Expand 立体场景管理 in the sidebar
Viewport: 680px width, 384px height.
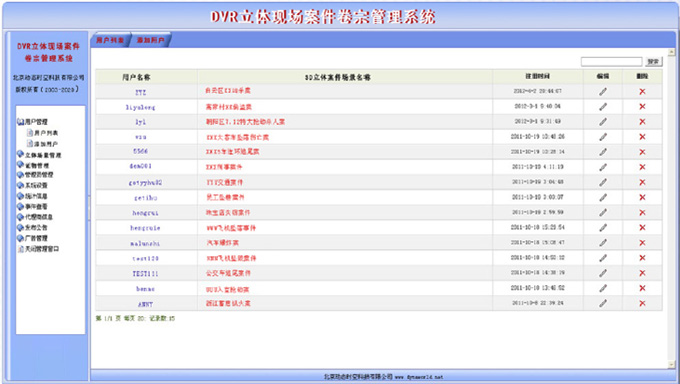coord(20,154)
